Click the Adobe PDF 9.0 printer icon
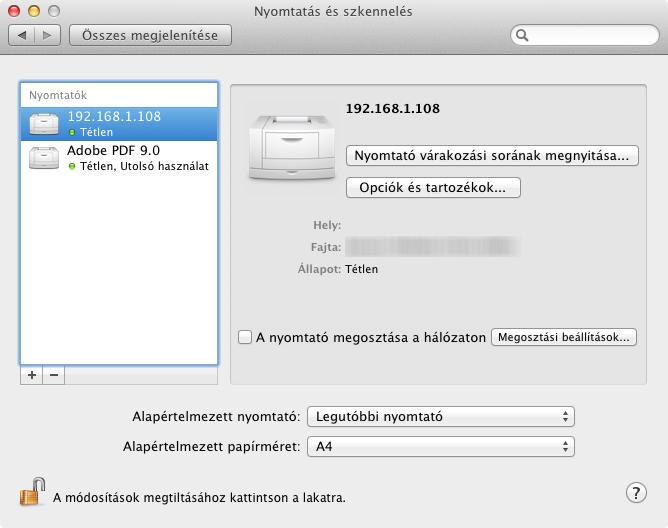 tap(44, 158)
